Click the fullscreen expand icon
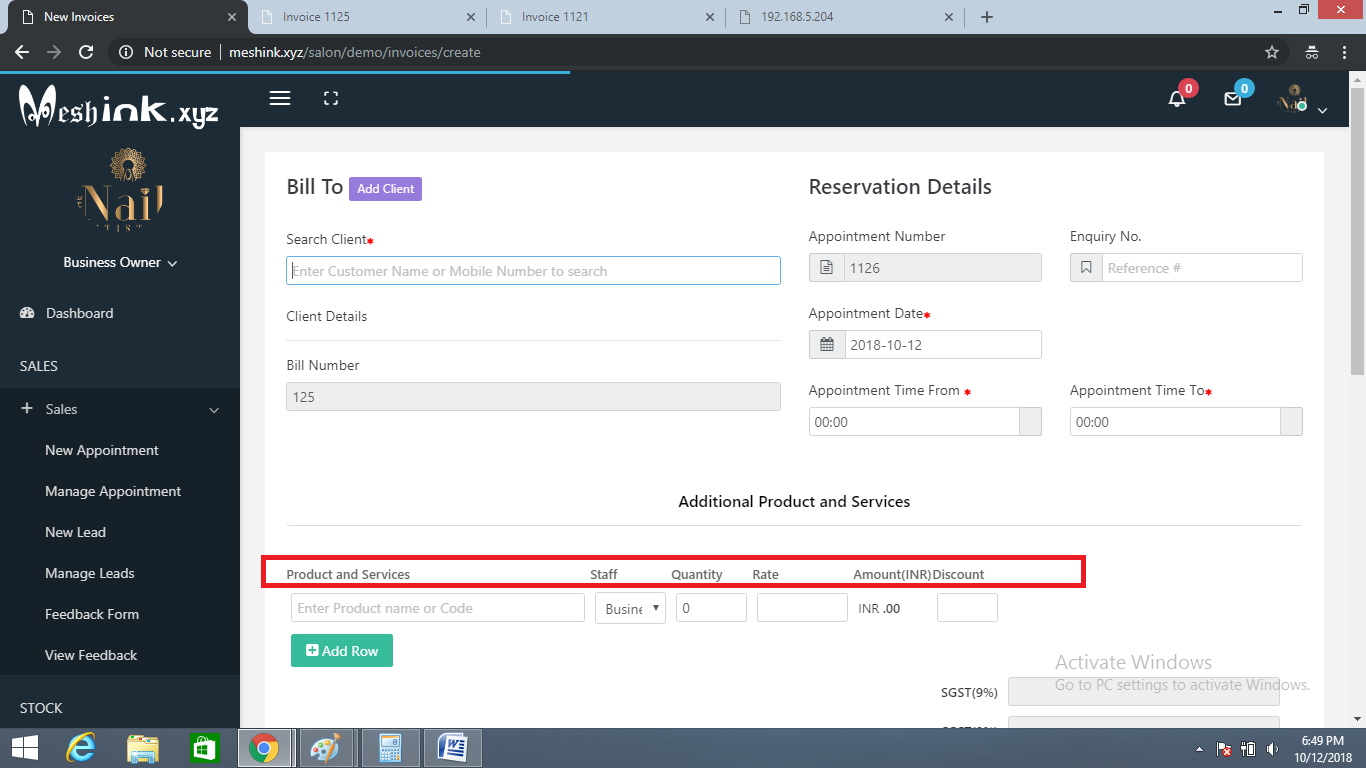 331,98
